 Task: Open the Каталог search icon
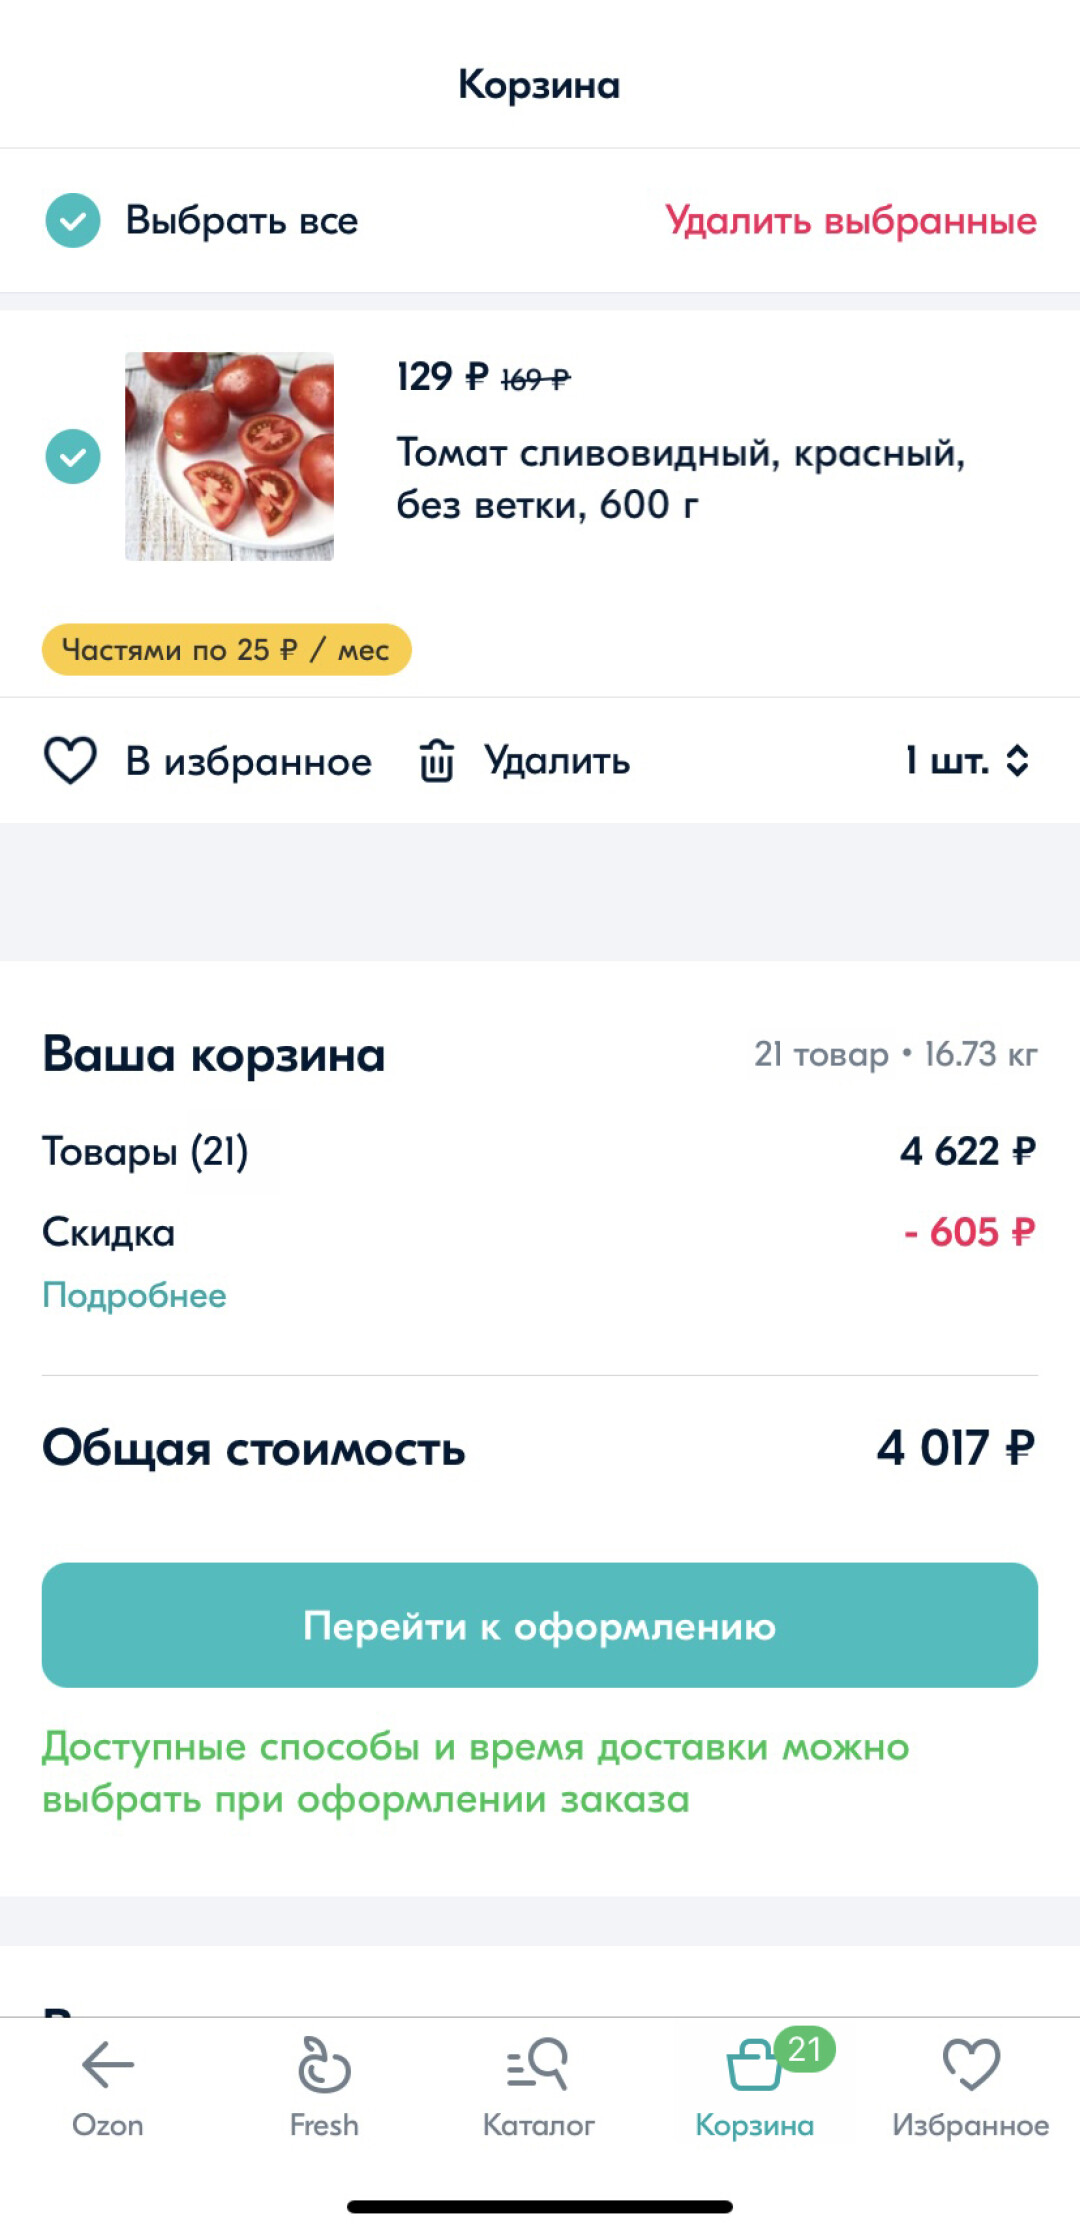tap(538, 2065)
